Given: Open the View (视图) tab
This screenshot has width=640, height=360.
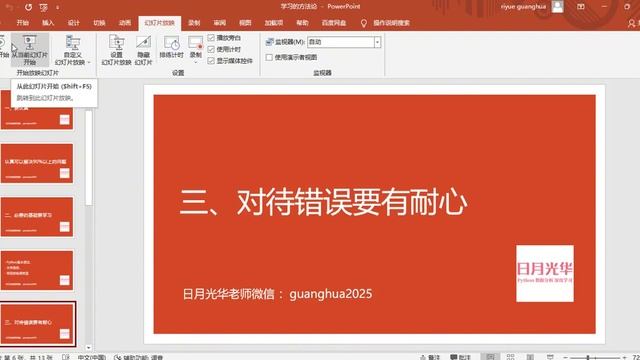Looking at the screenshot, I should click(x=245, y=23).
